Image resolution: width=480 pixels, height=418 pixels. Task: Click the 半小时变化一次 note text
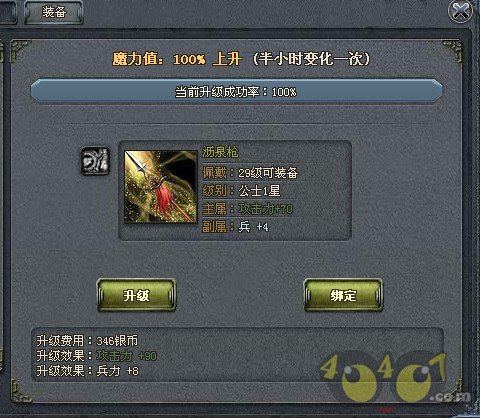[311, 59]
